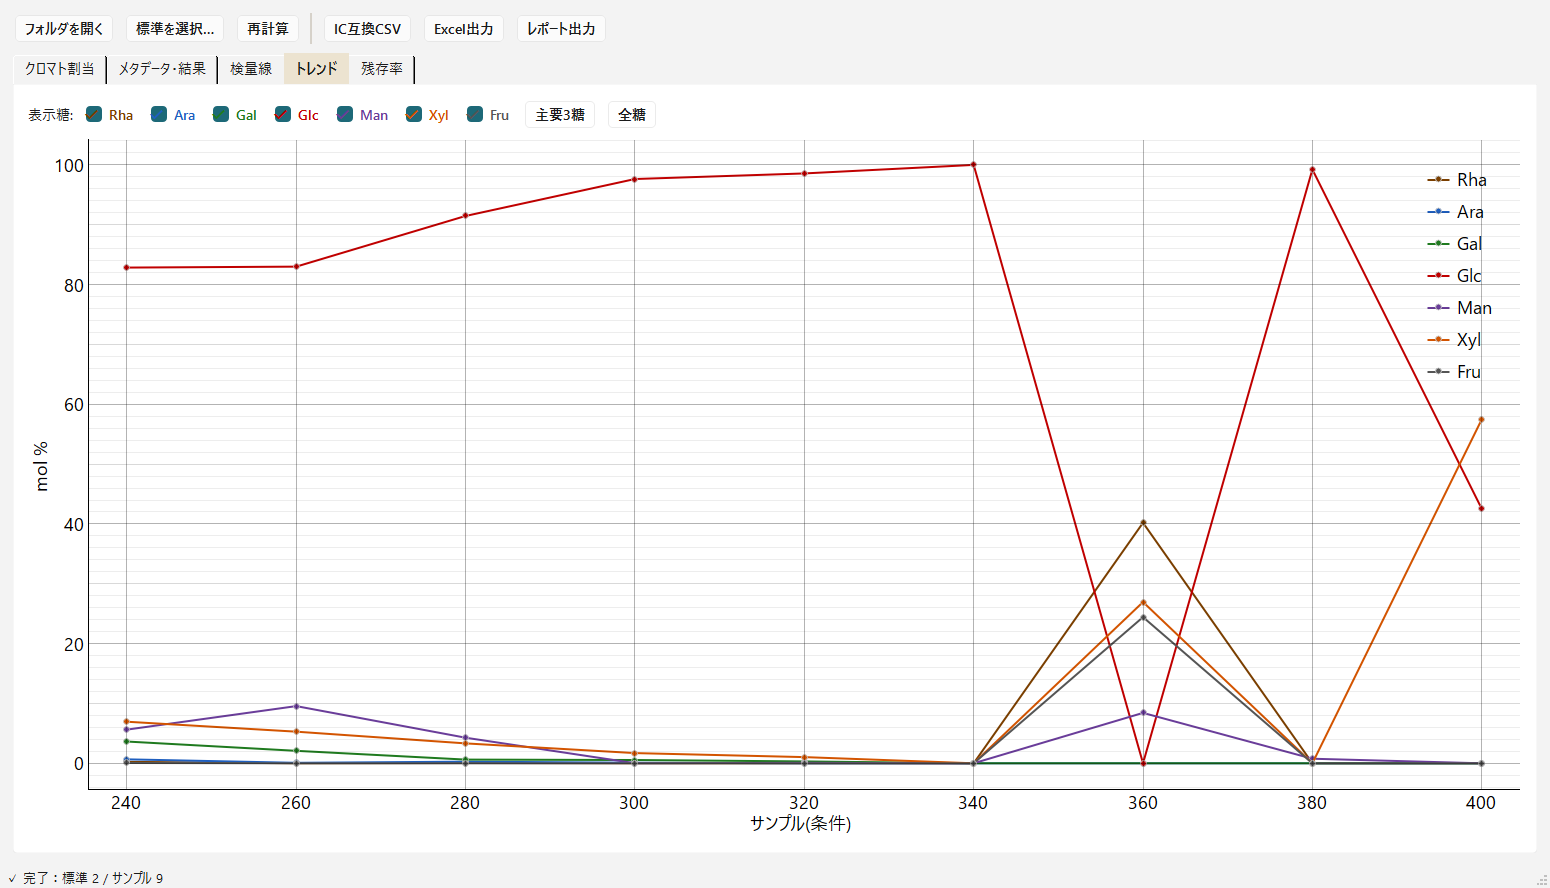Click Ara entry in chart legend
Screen dimensions: 1550x888
(x=1456, y=212)
